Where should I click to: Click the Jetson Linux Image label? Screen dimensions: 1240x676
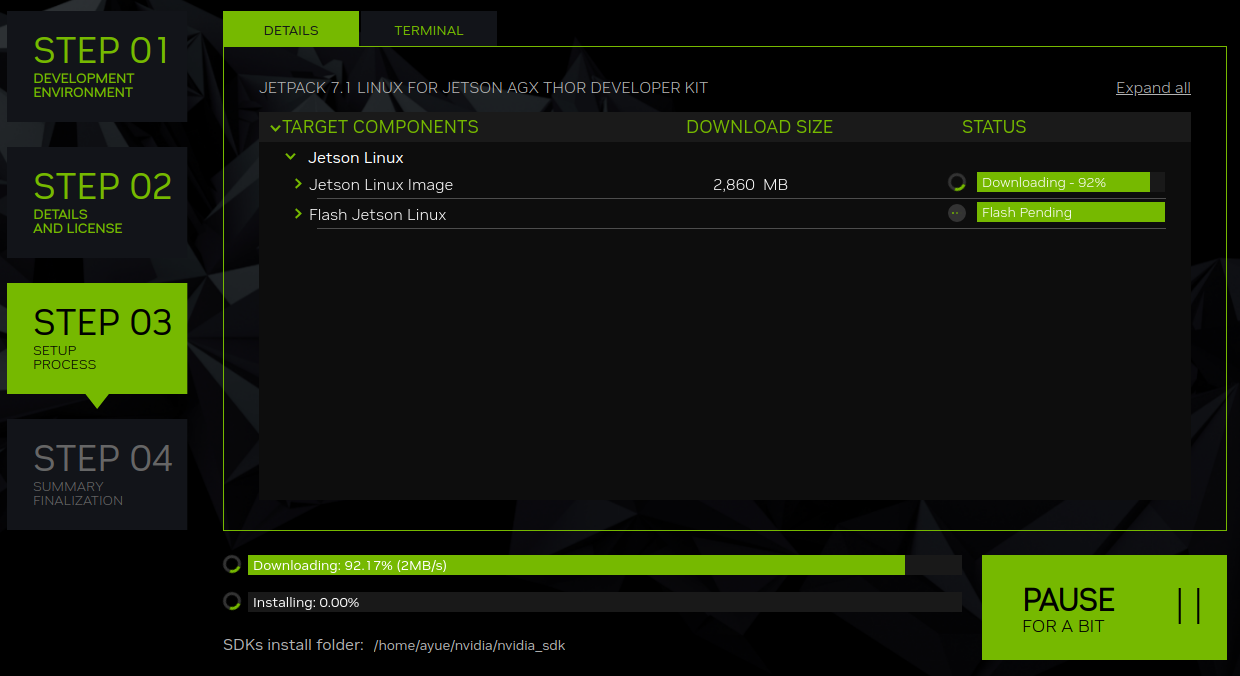(x=381, y=185)
